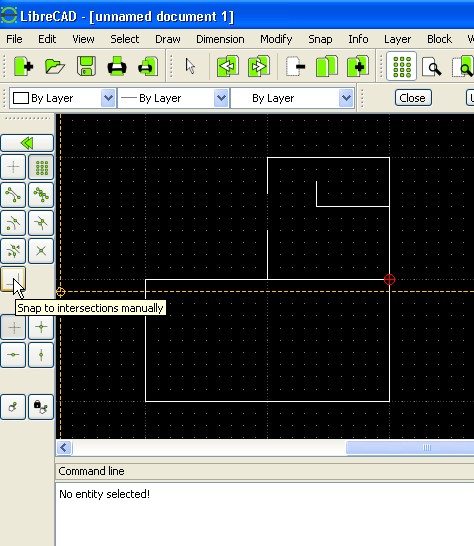Restrict cursor movement horizontally
The height and width of the screenshot is (546, 474).
13,355
